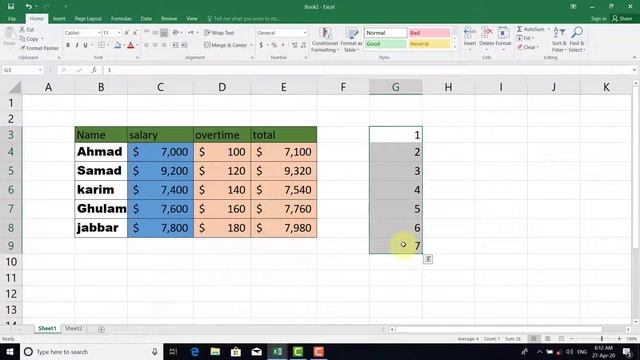Click the Sign in link
The width and height of the screenshot is (640, 360).
pos(599,19)
